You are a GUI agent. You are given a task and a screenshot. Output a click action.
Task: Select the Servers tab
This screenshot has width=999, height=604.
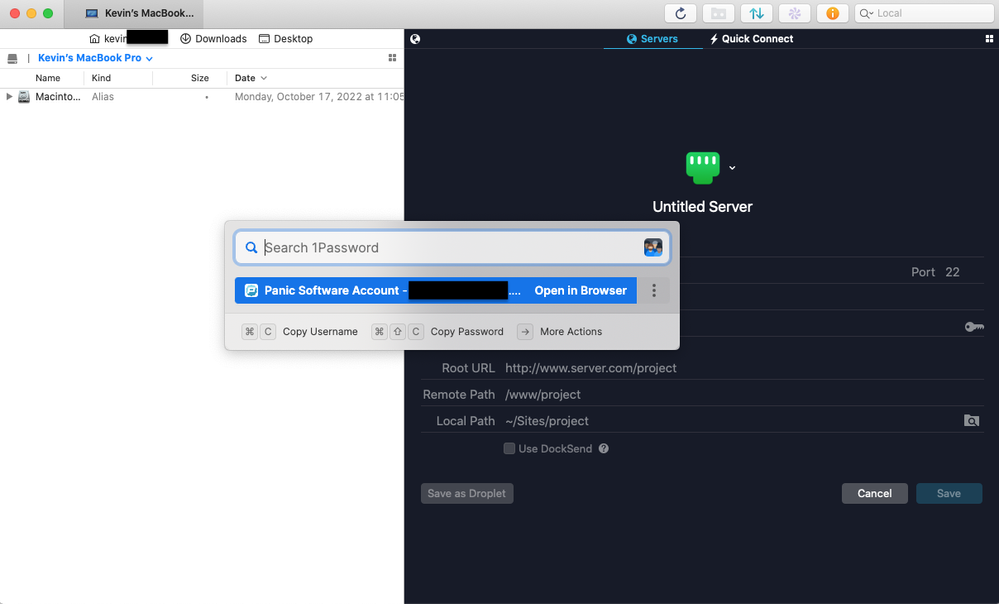pos(652,39)
